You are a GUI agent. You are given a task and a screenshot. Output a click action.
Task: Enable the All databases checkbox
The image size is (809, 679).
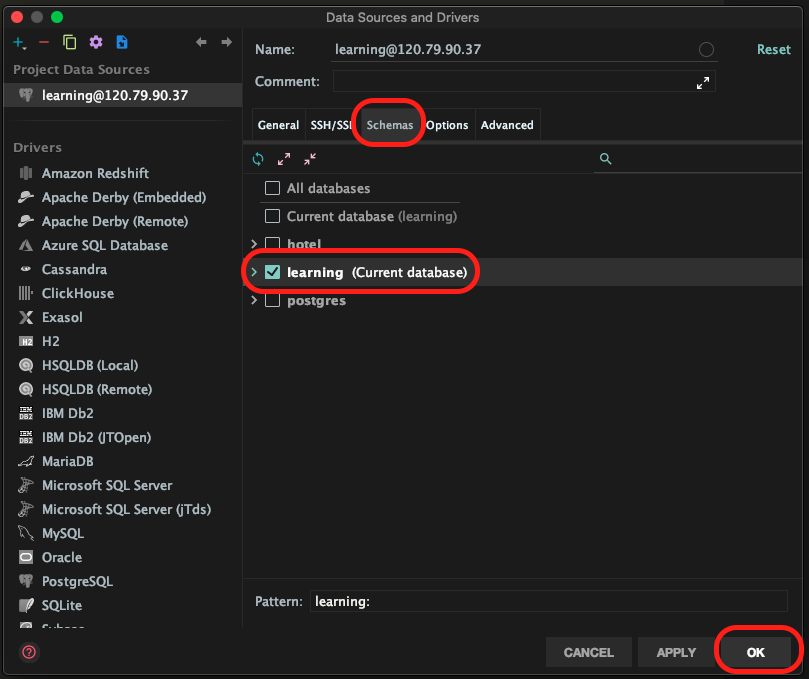point(272,188)
